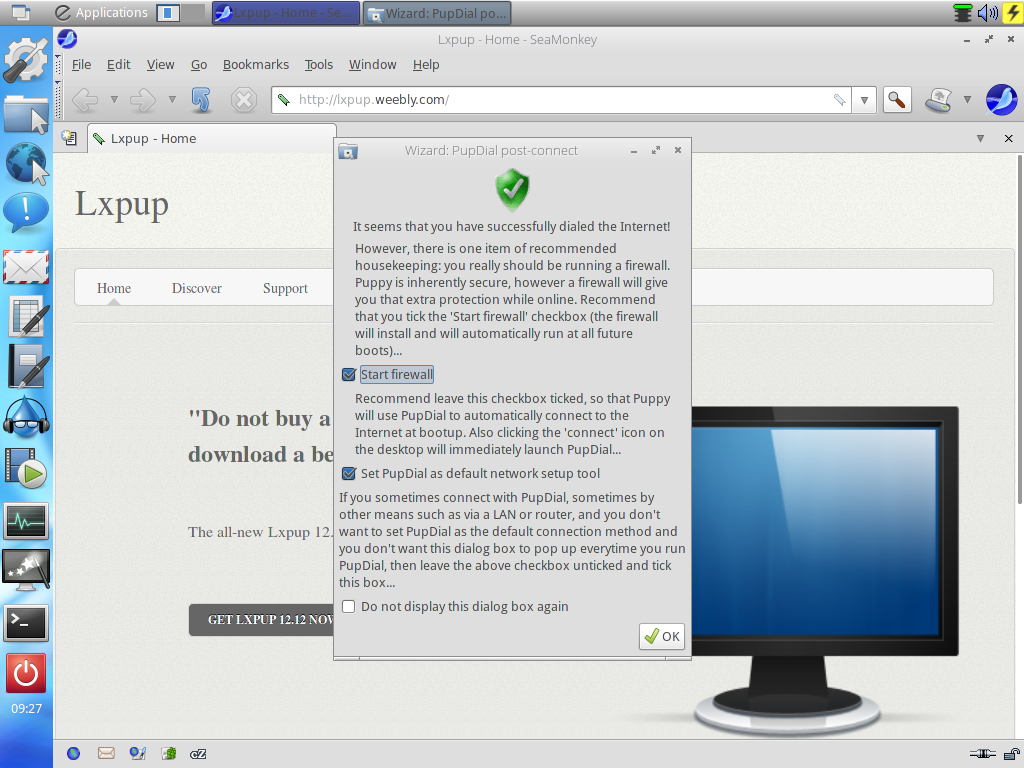Launch the video player from the dock

click(x=26, y=468)
